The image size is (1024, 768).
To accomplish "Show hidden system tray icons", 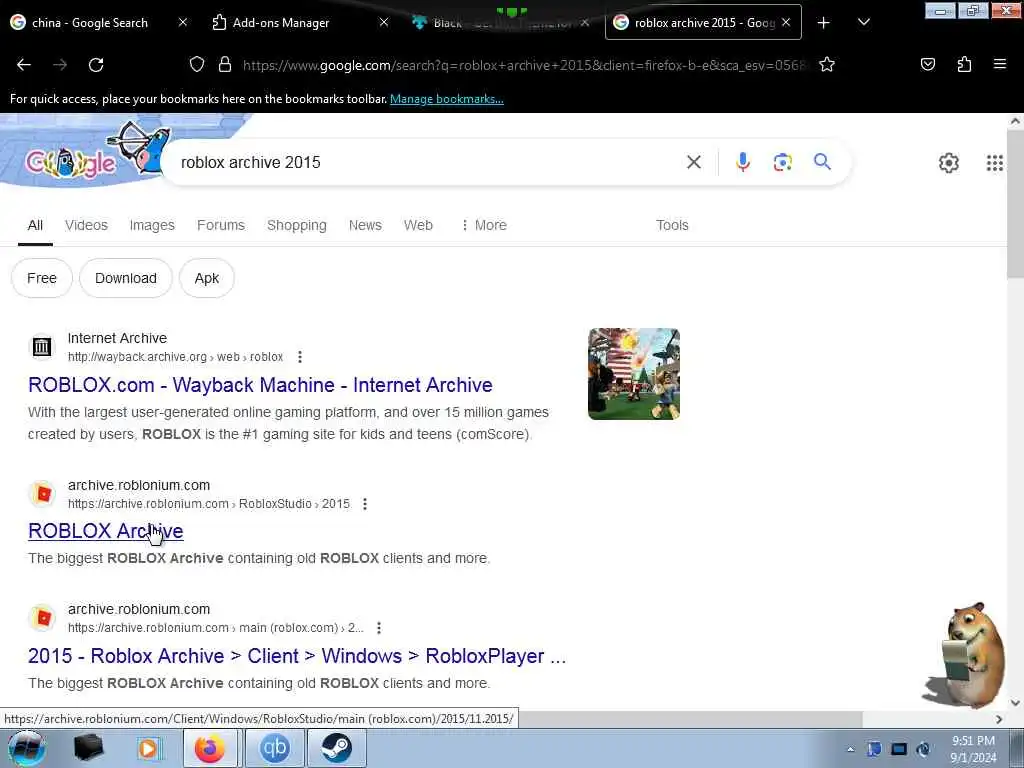I will pyautogui.click(x=850, y=749).
